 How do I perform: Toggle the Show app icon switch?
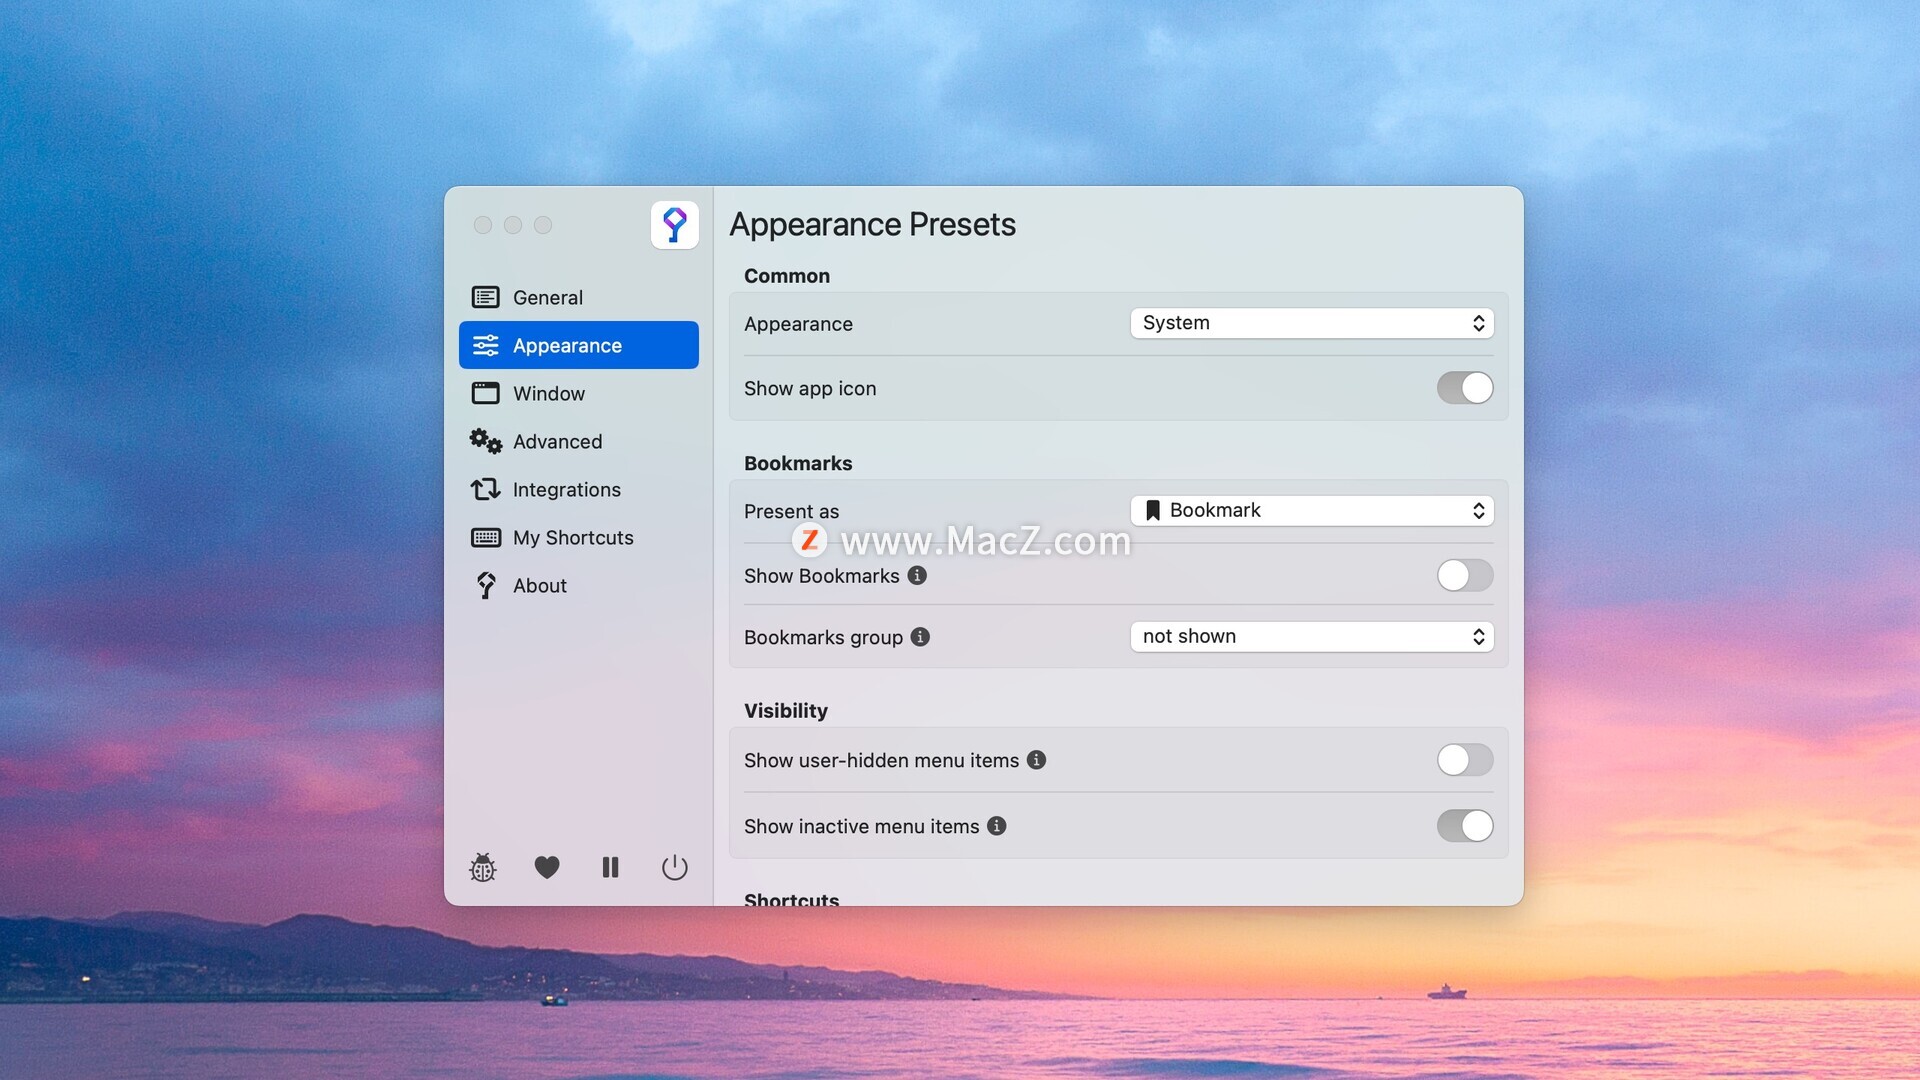(x=1465, y=388)
